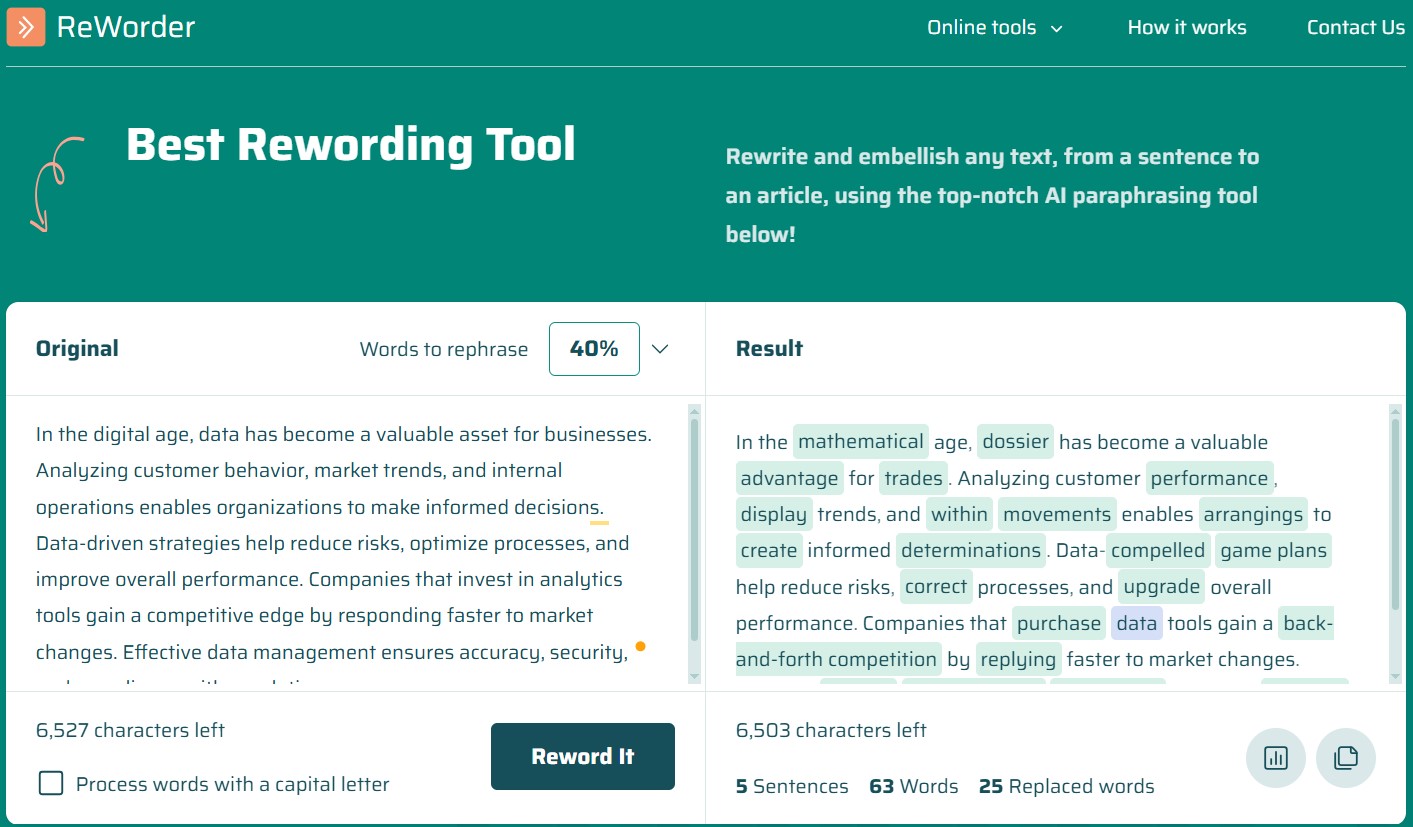Image resolution: width=1413 pixels, height=827 pixels.
Task: Expand the Online tools dropdown
Action: click(x=995, y=27)
